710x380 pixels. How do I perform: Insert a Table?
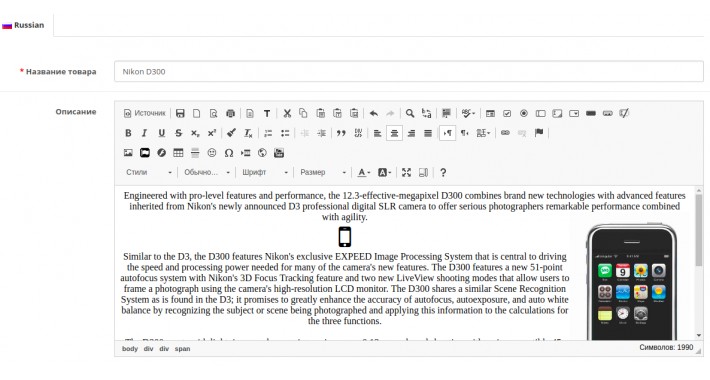click(178, 153)
